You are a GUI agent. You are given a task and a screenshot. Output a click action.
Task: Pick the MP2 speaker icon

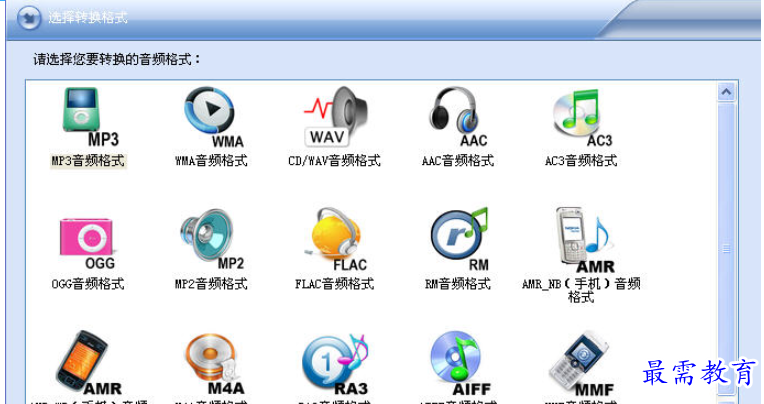(212, 240)
